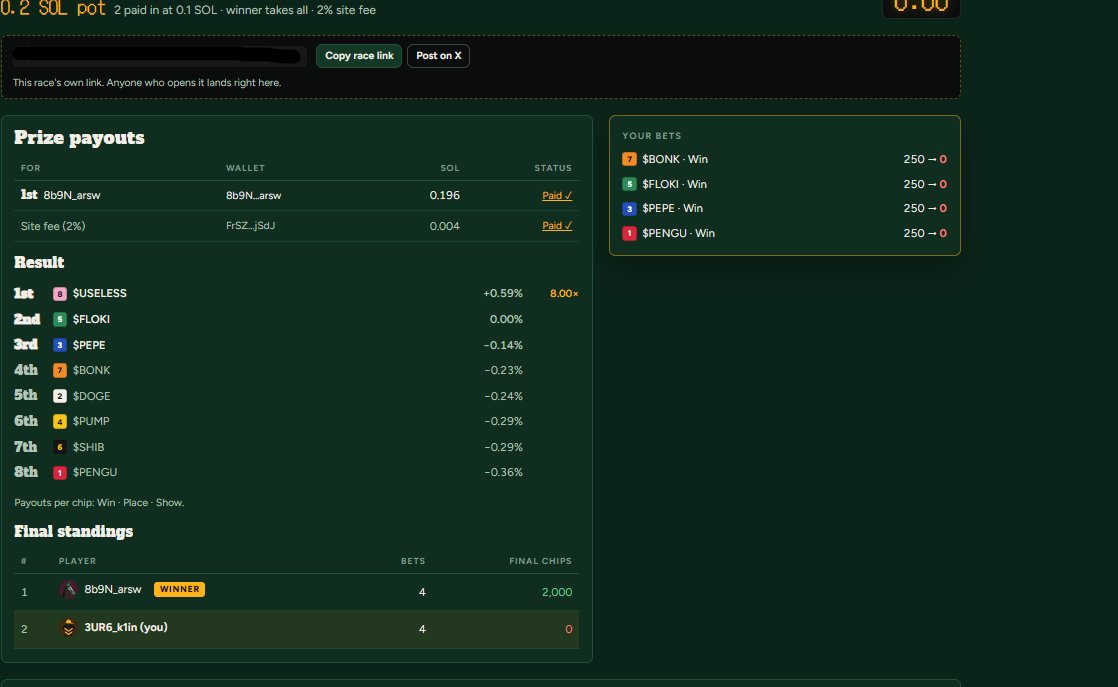Click the Copy race link button
The width and height of the screenshot is (1118, 687).
(x=359, y=56)
